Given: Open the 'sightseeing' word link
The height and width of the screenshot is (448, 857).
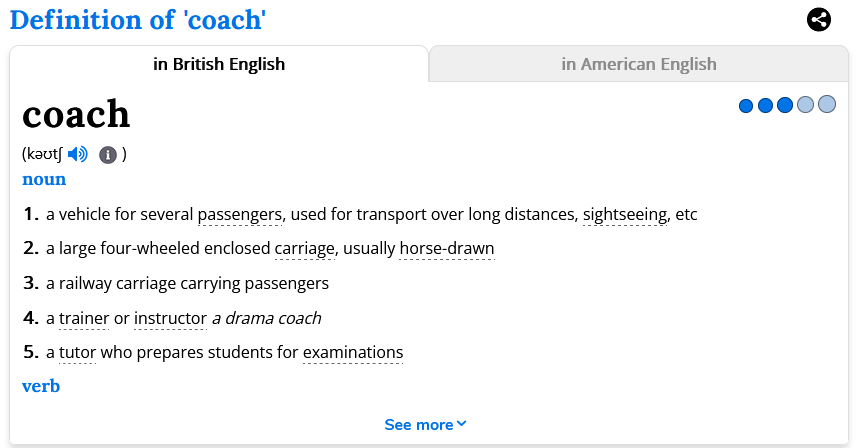Looking at the screenshot, I should tap(625, 214).
